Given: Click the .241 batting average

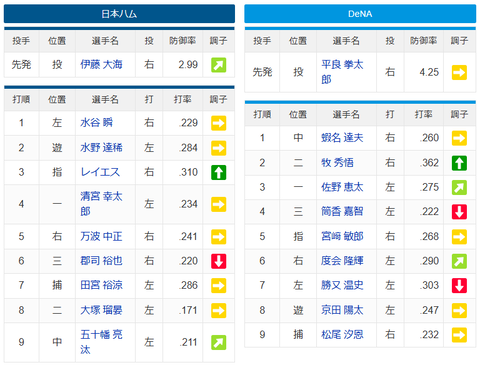Looking at the screenshot, I should 189,236.
